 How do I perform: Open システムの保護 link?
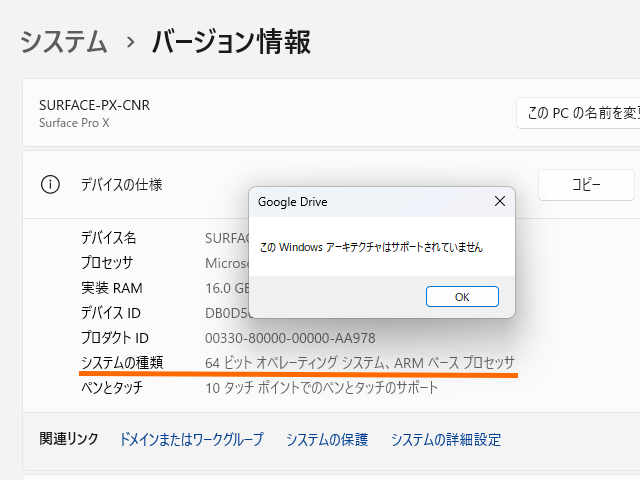point(327,440)
